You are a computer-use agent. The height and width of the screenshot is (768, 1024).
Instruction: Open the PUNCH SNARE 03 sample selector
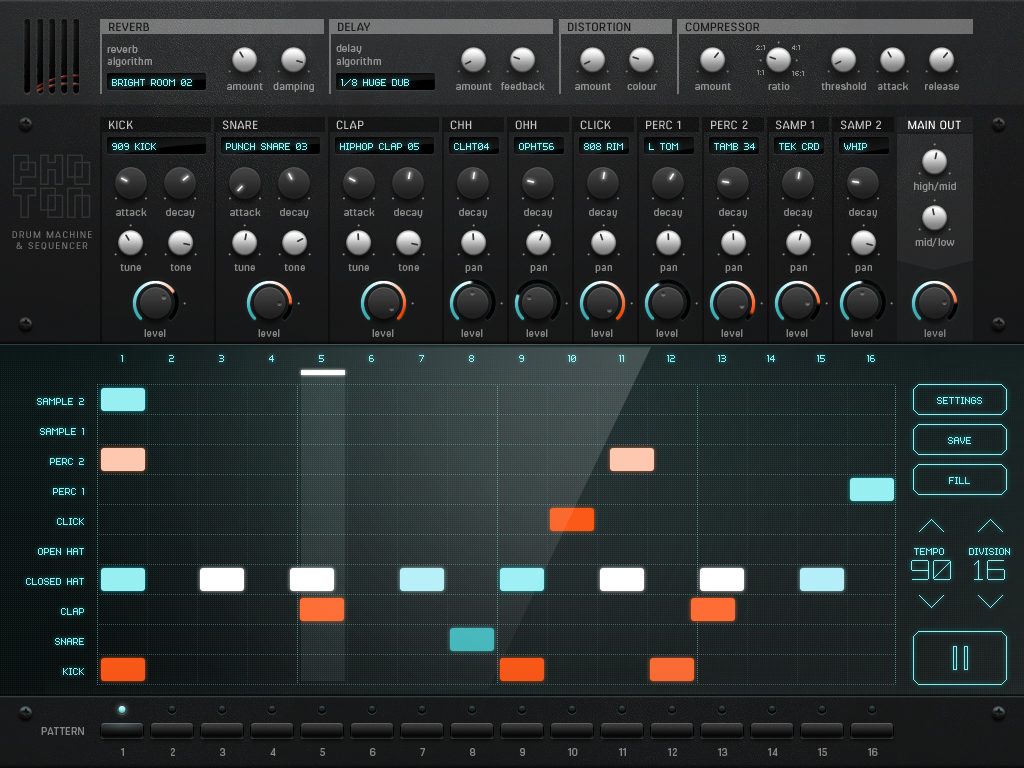pyautogui.click(x=270, y=146)
